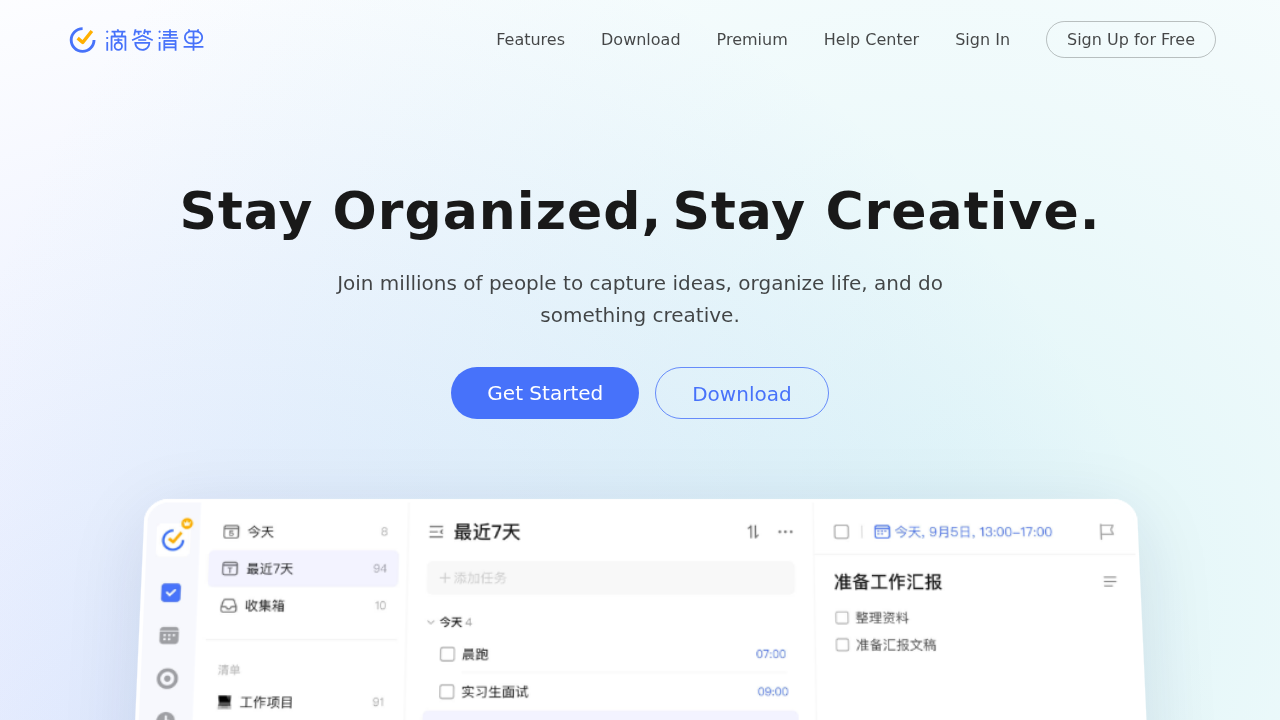Click the tasks checkmark icon in sidebar
Viewport: 1280px width, 720px height.
pos(171,593)
